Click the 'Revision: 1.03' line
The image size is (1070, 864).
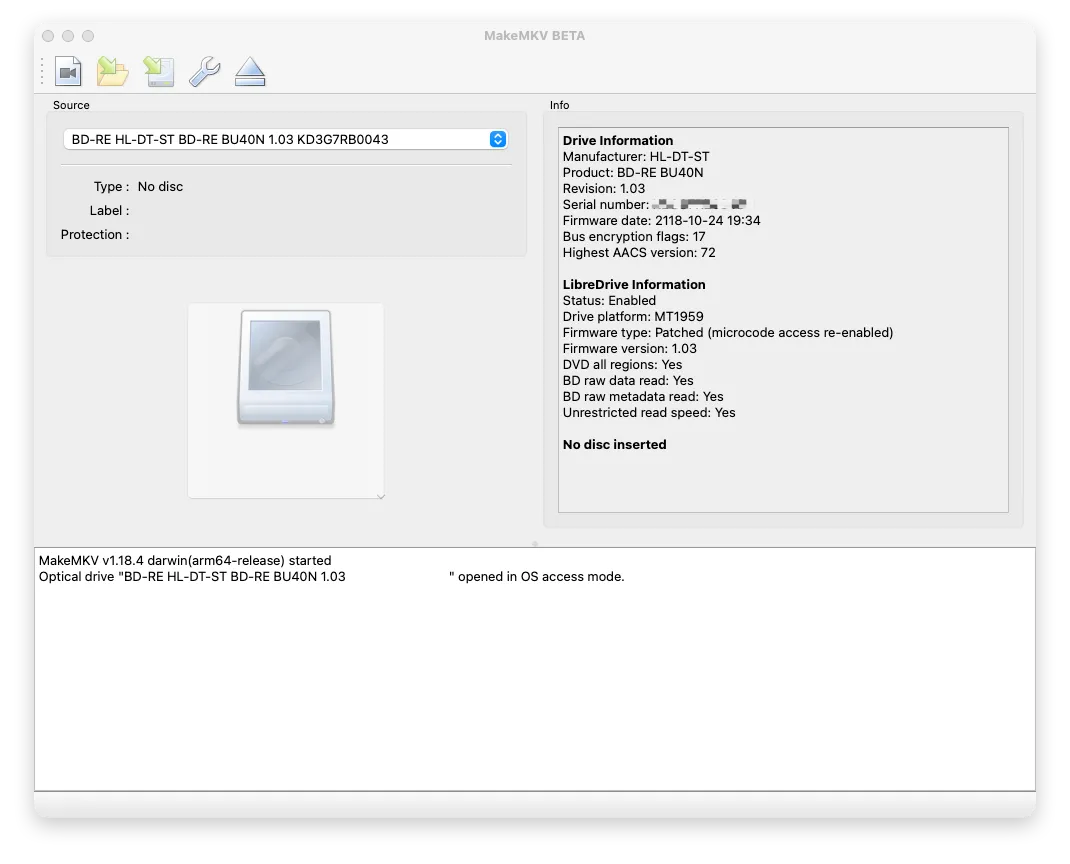point(604,188)
